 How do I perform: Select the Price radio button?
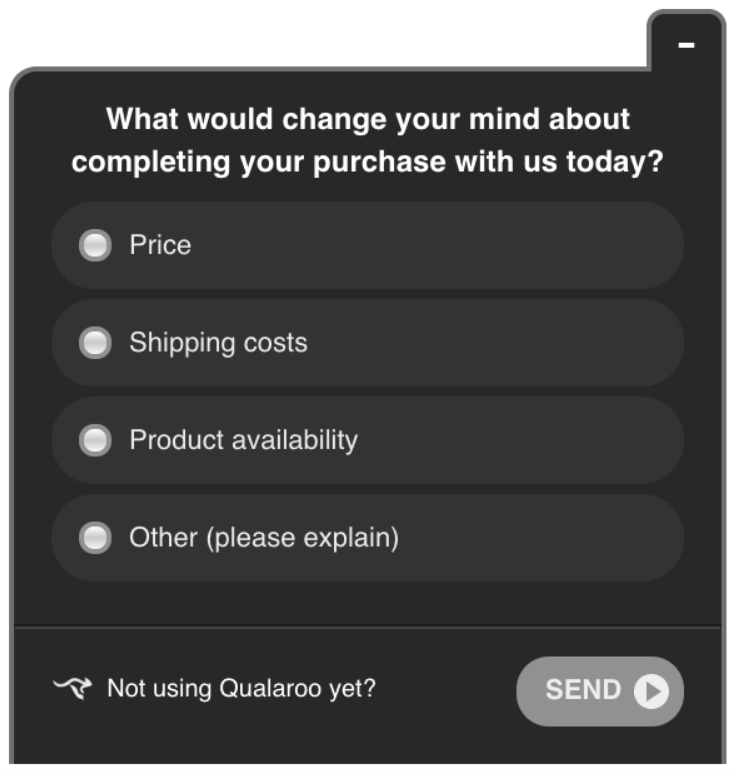(95, 246)
